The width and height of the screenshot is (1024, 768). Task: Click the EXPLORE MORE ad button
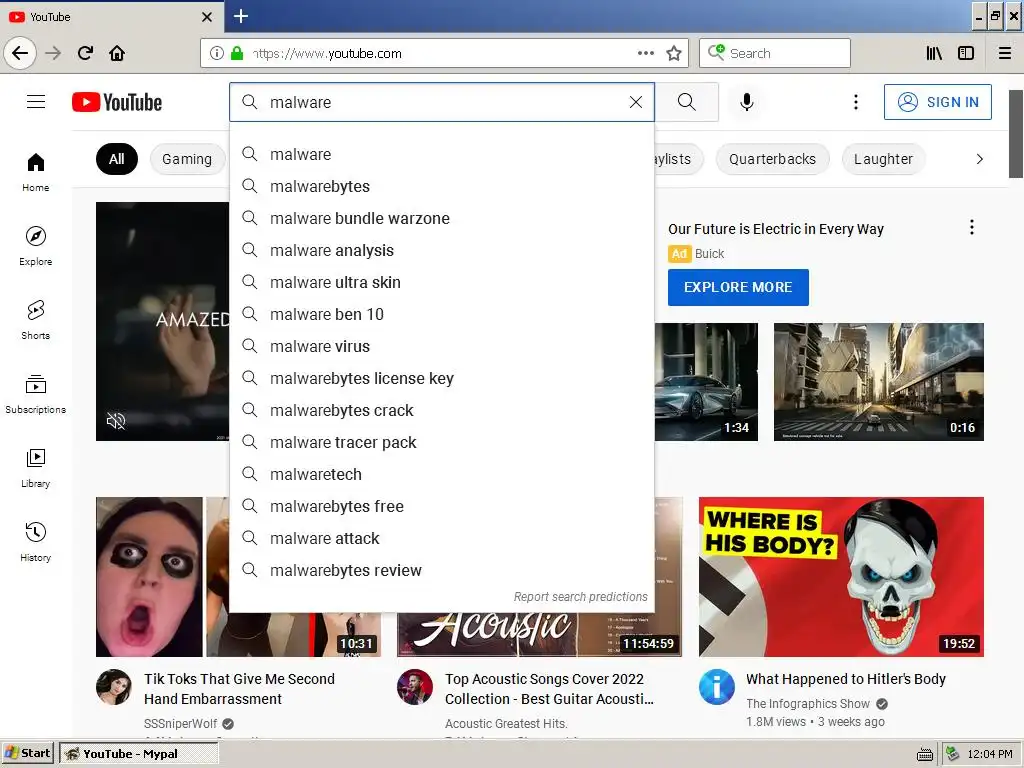[738, 287]
